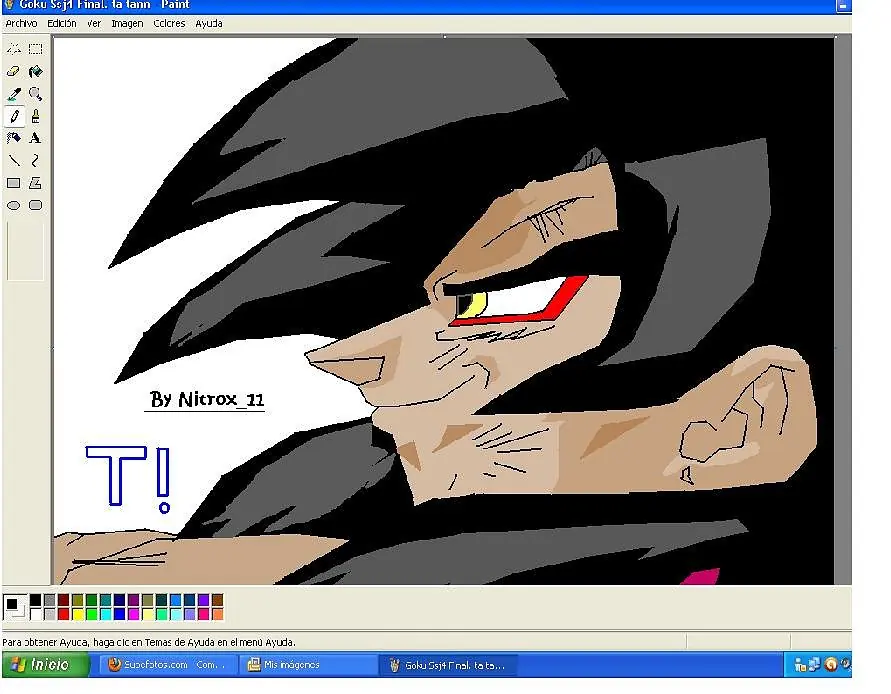Image resolution: width=891 pixels, height=694 pixels.
Task: Choose the Eraser tool
Action: [14, 72]
